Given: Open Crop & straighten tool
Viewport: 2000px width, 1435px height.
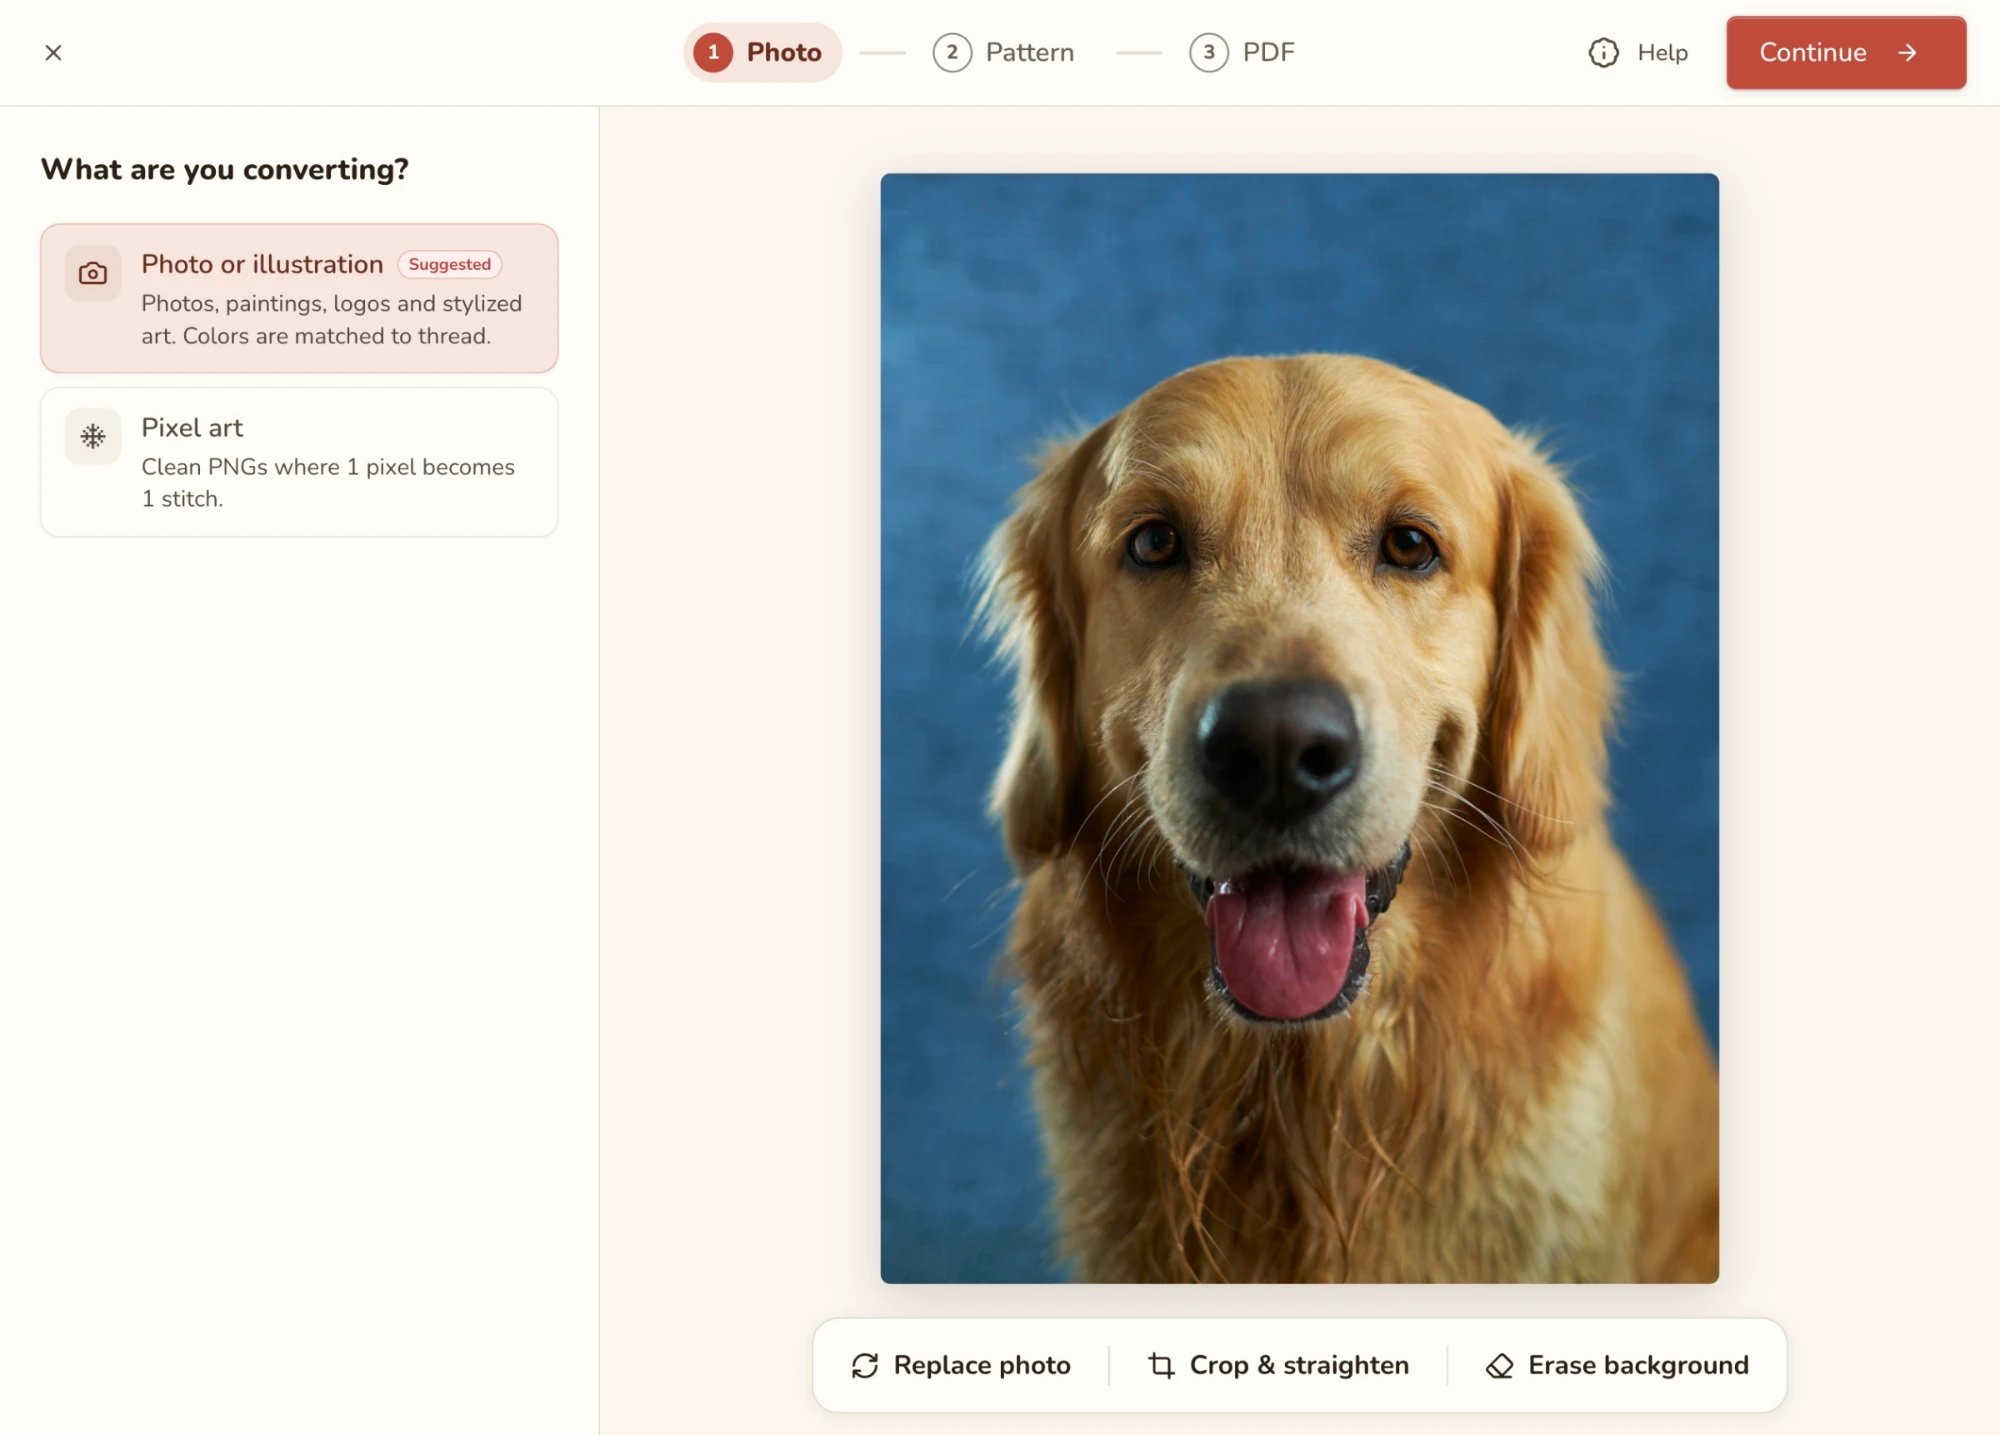Looking at the screenshot, I should (x=1278, y=1365).
